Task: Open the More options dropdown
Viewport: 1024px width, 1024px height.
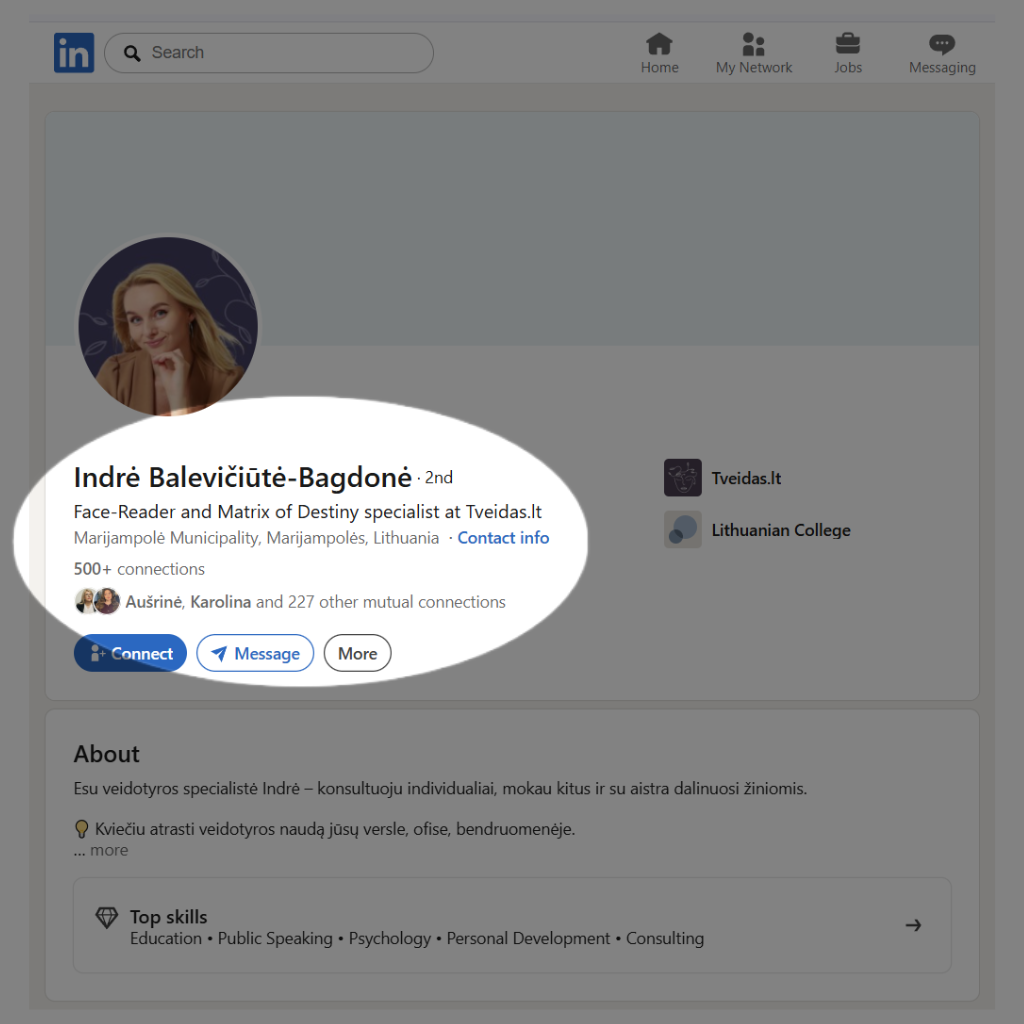Action: (x=357, y=654)
